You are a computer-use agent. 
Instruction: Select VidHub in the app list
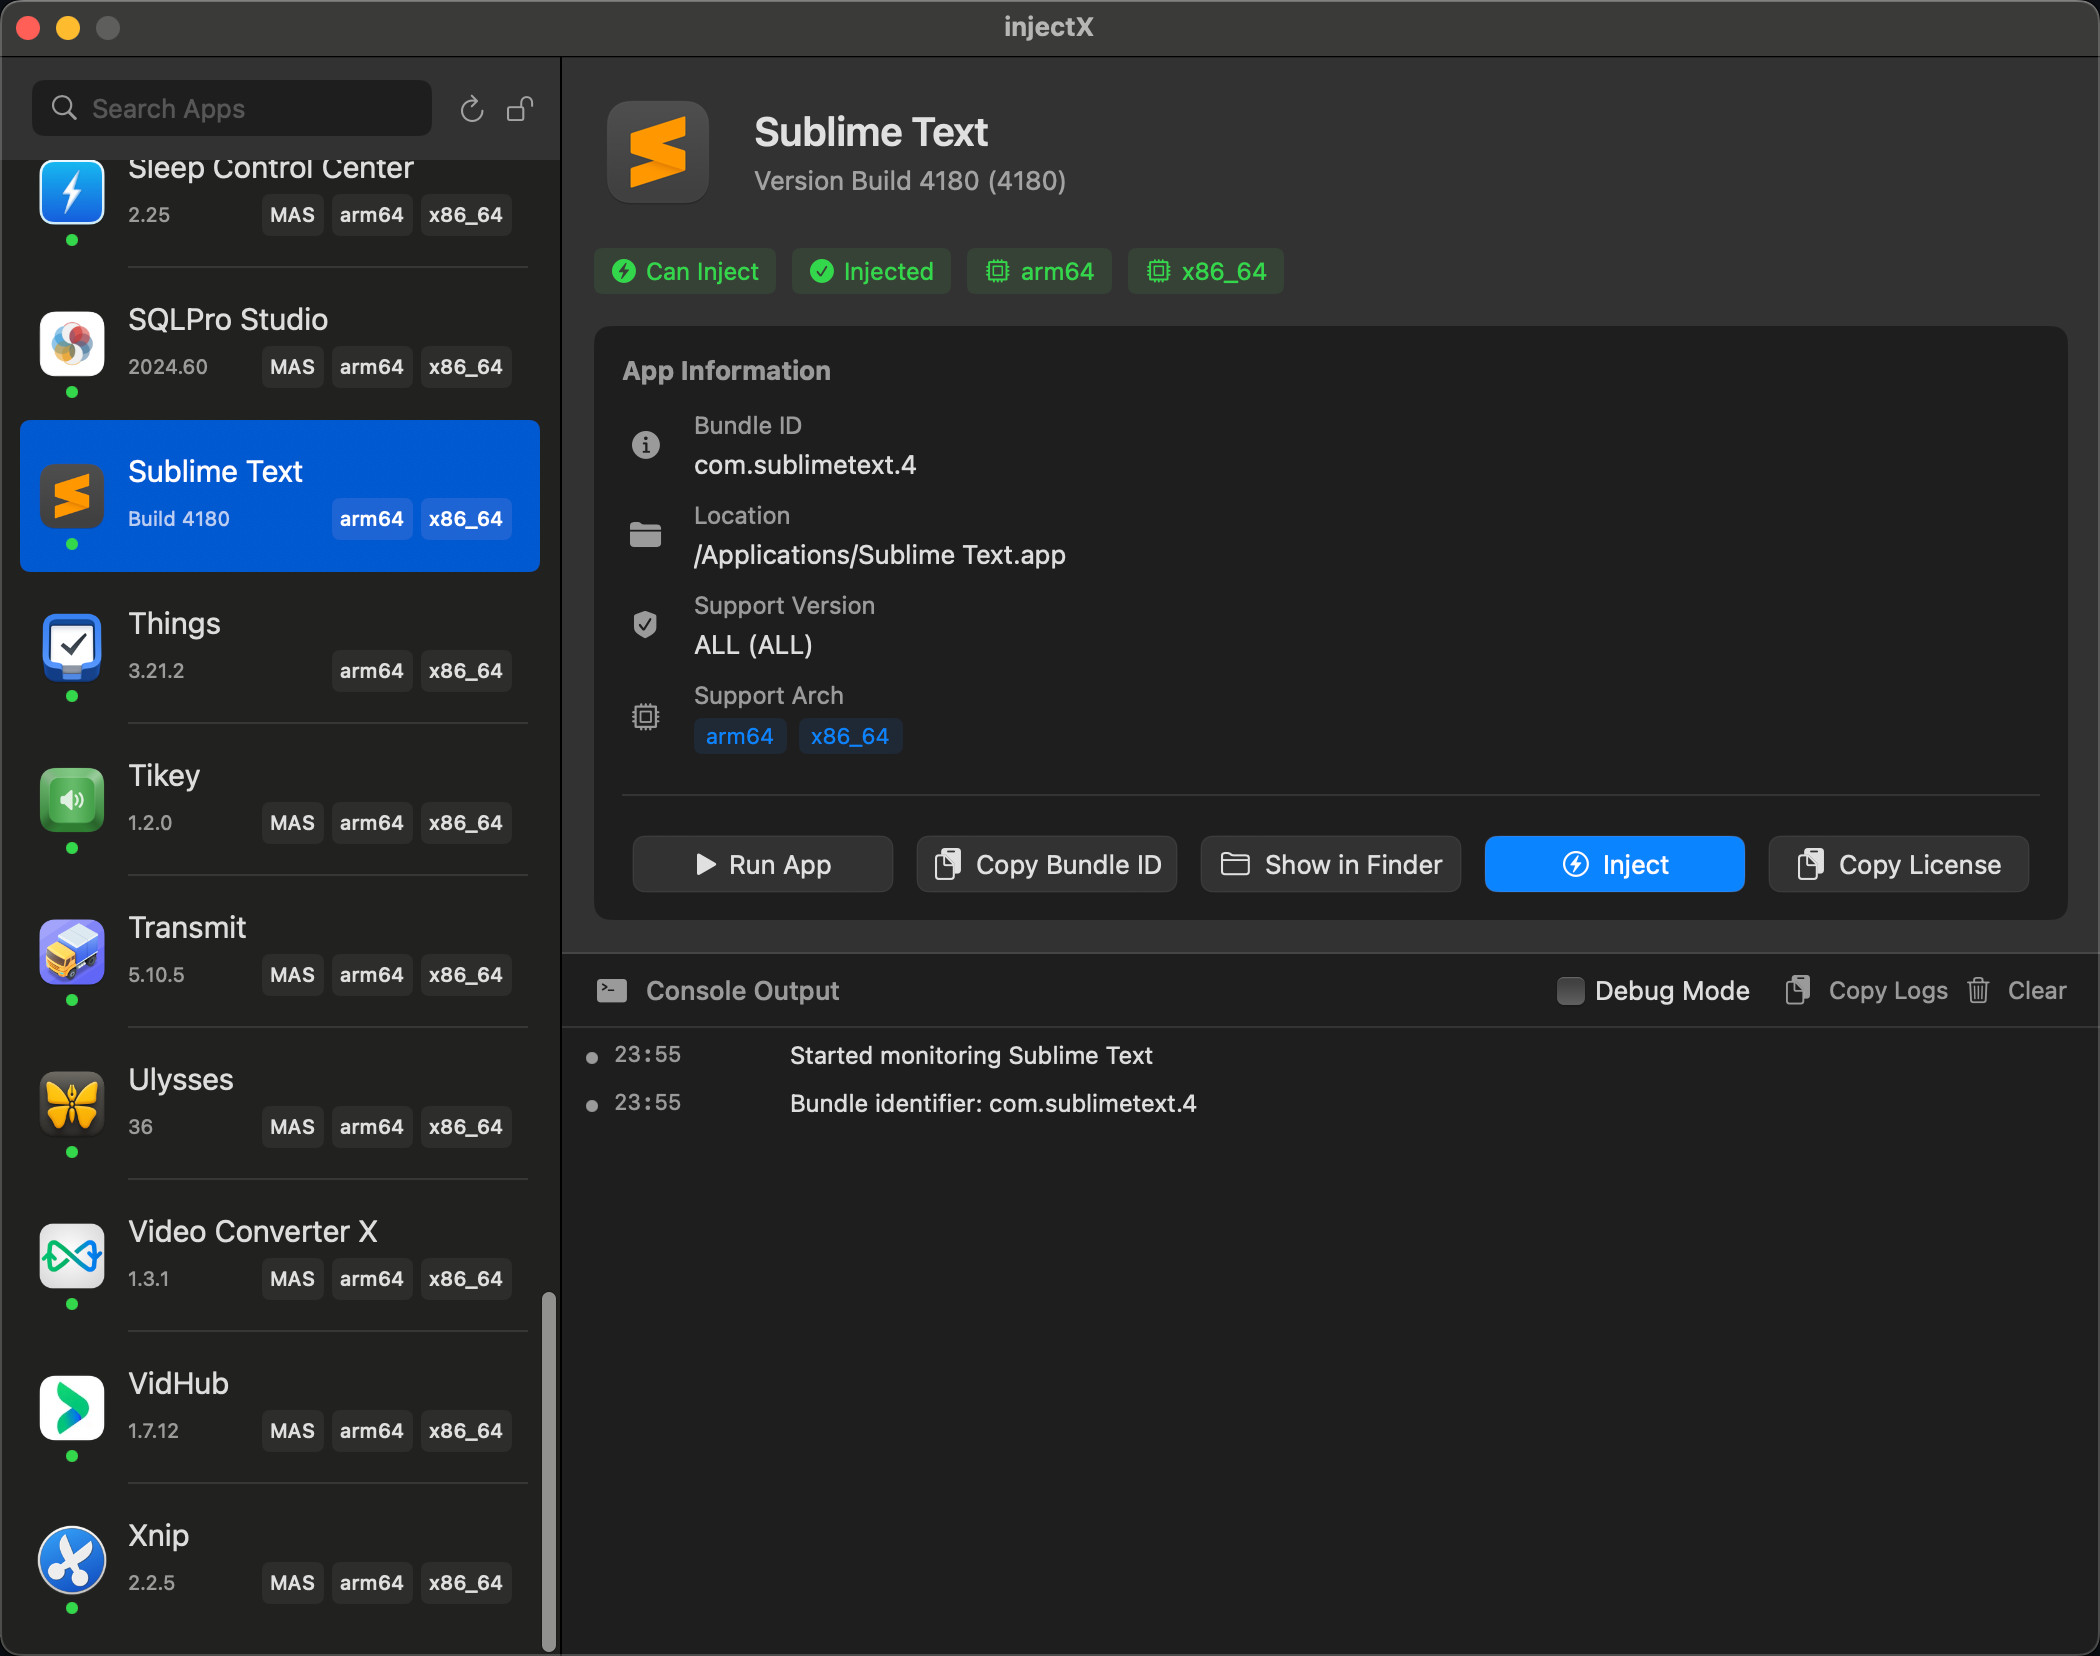(280, 1408)
